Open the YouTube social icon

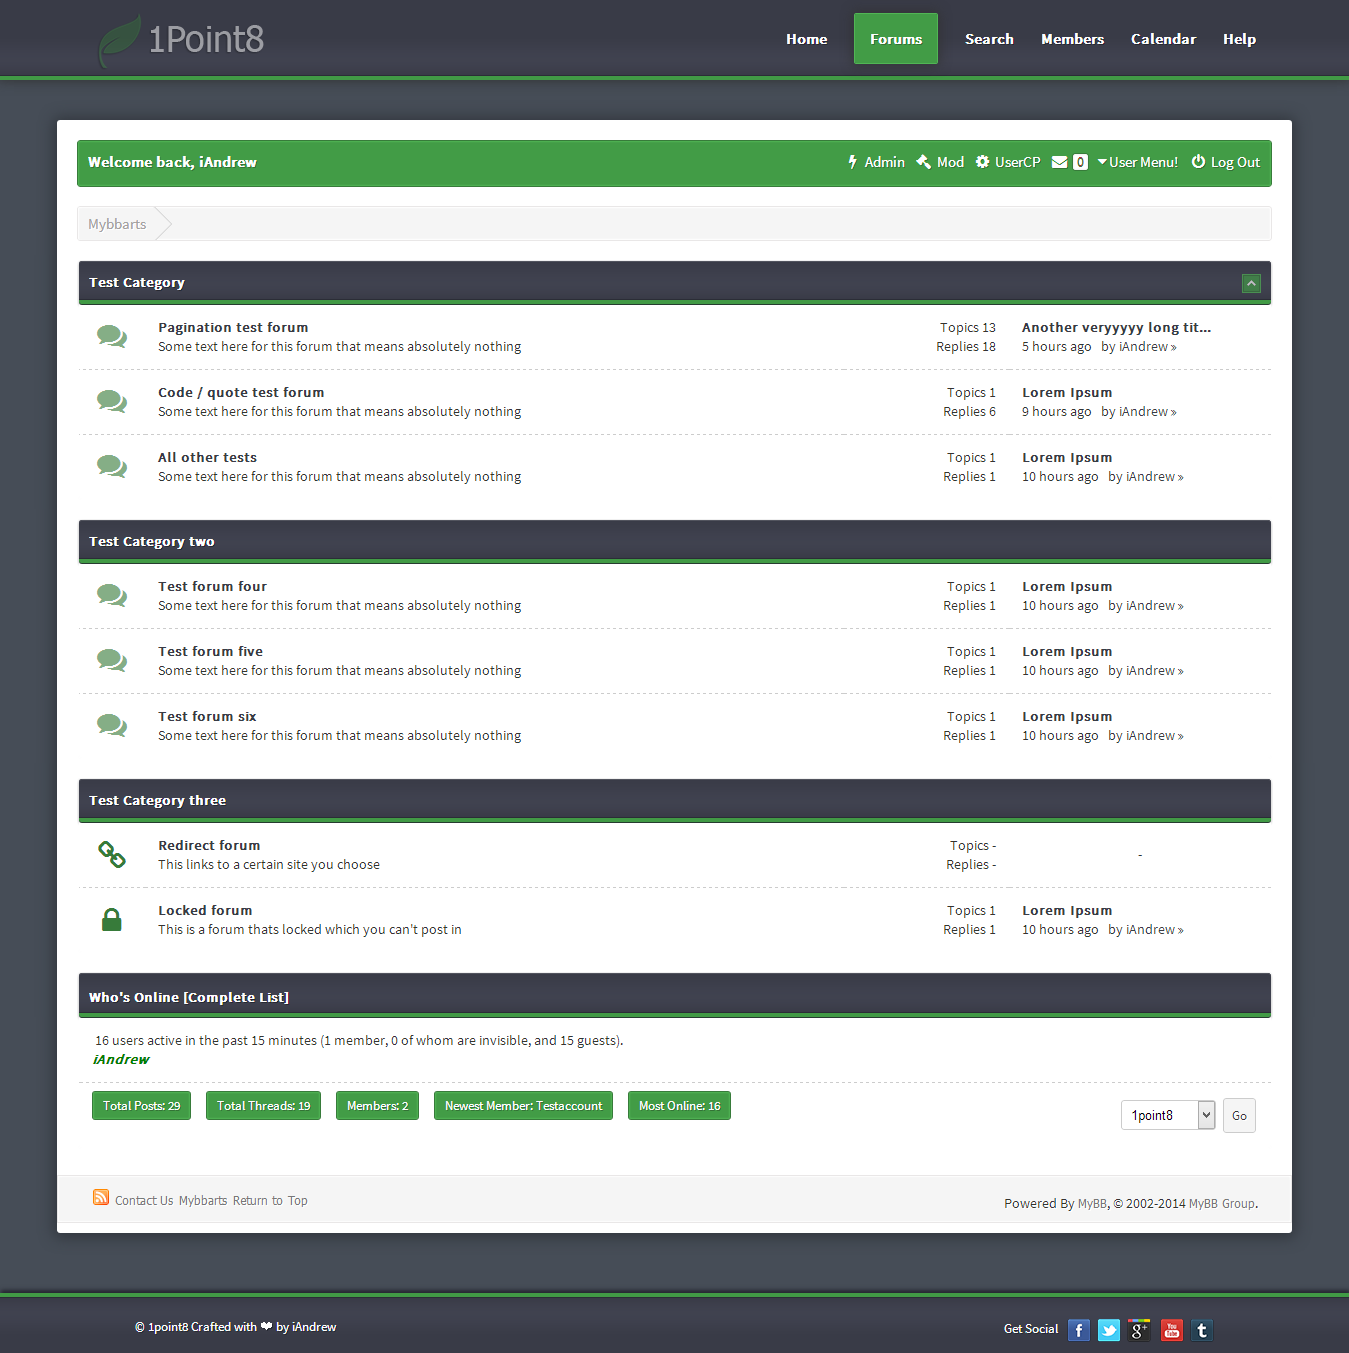coord(1171,1330)
